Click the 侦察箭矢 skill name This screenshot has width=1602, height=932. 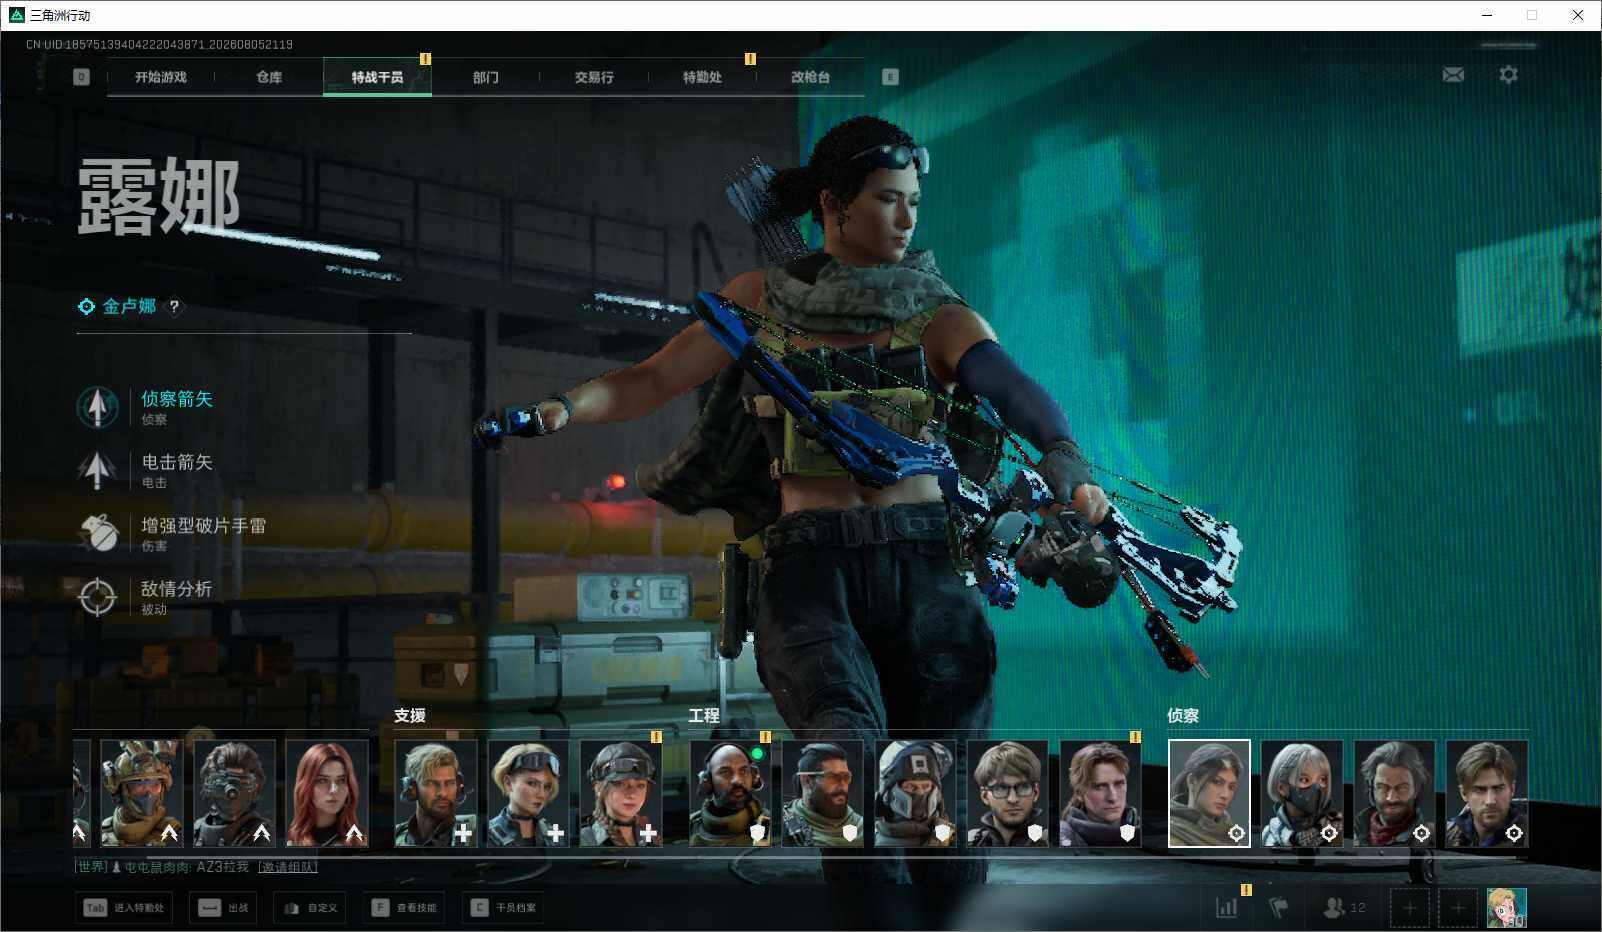(x=177, y=399)
